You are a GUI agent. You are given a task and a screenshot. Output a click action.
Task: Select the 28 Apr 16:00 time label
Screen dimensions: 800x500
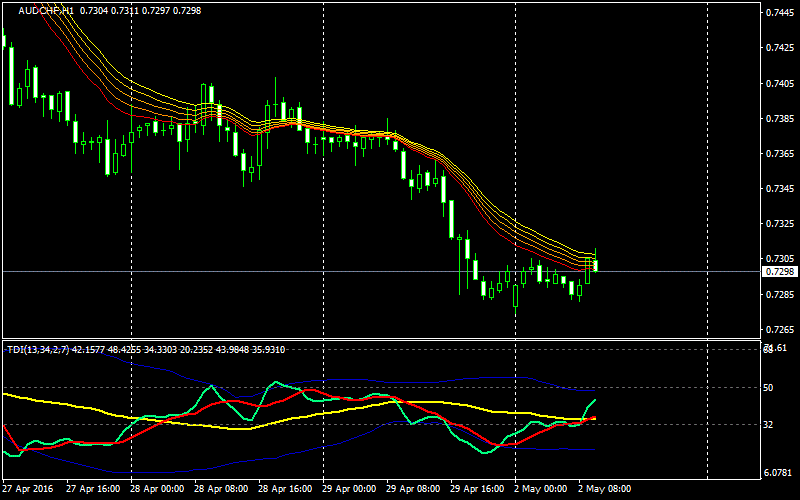point(284,490)
